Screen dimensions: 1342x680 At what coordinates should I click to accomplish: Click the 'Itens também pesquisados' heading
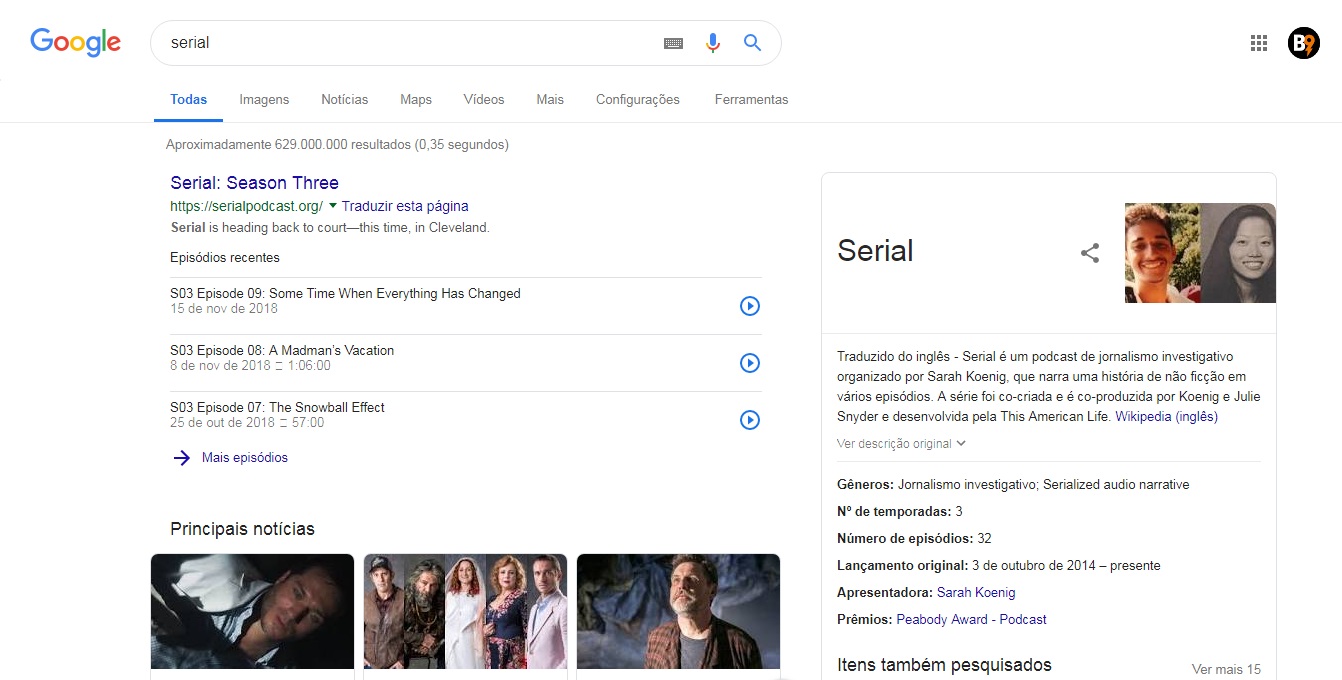pos(944,664)
